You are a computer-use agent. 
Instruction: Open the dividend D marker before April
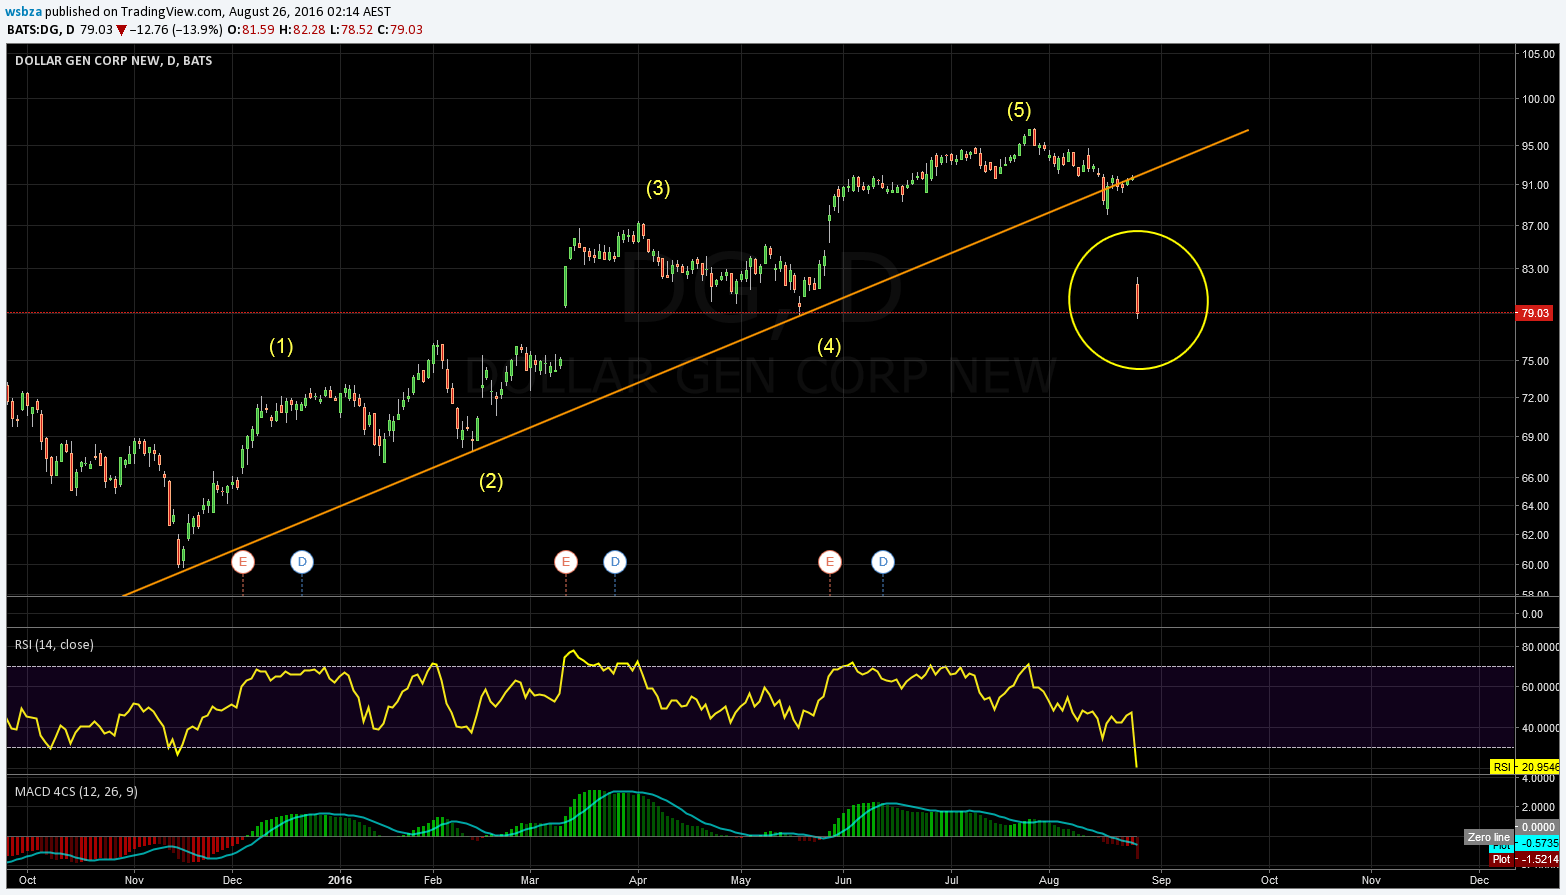pos(615,562)
